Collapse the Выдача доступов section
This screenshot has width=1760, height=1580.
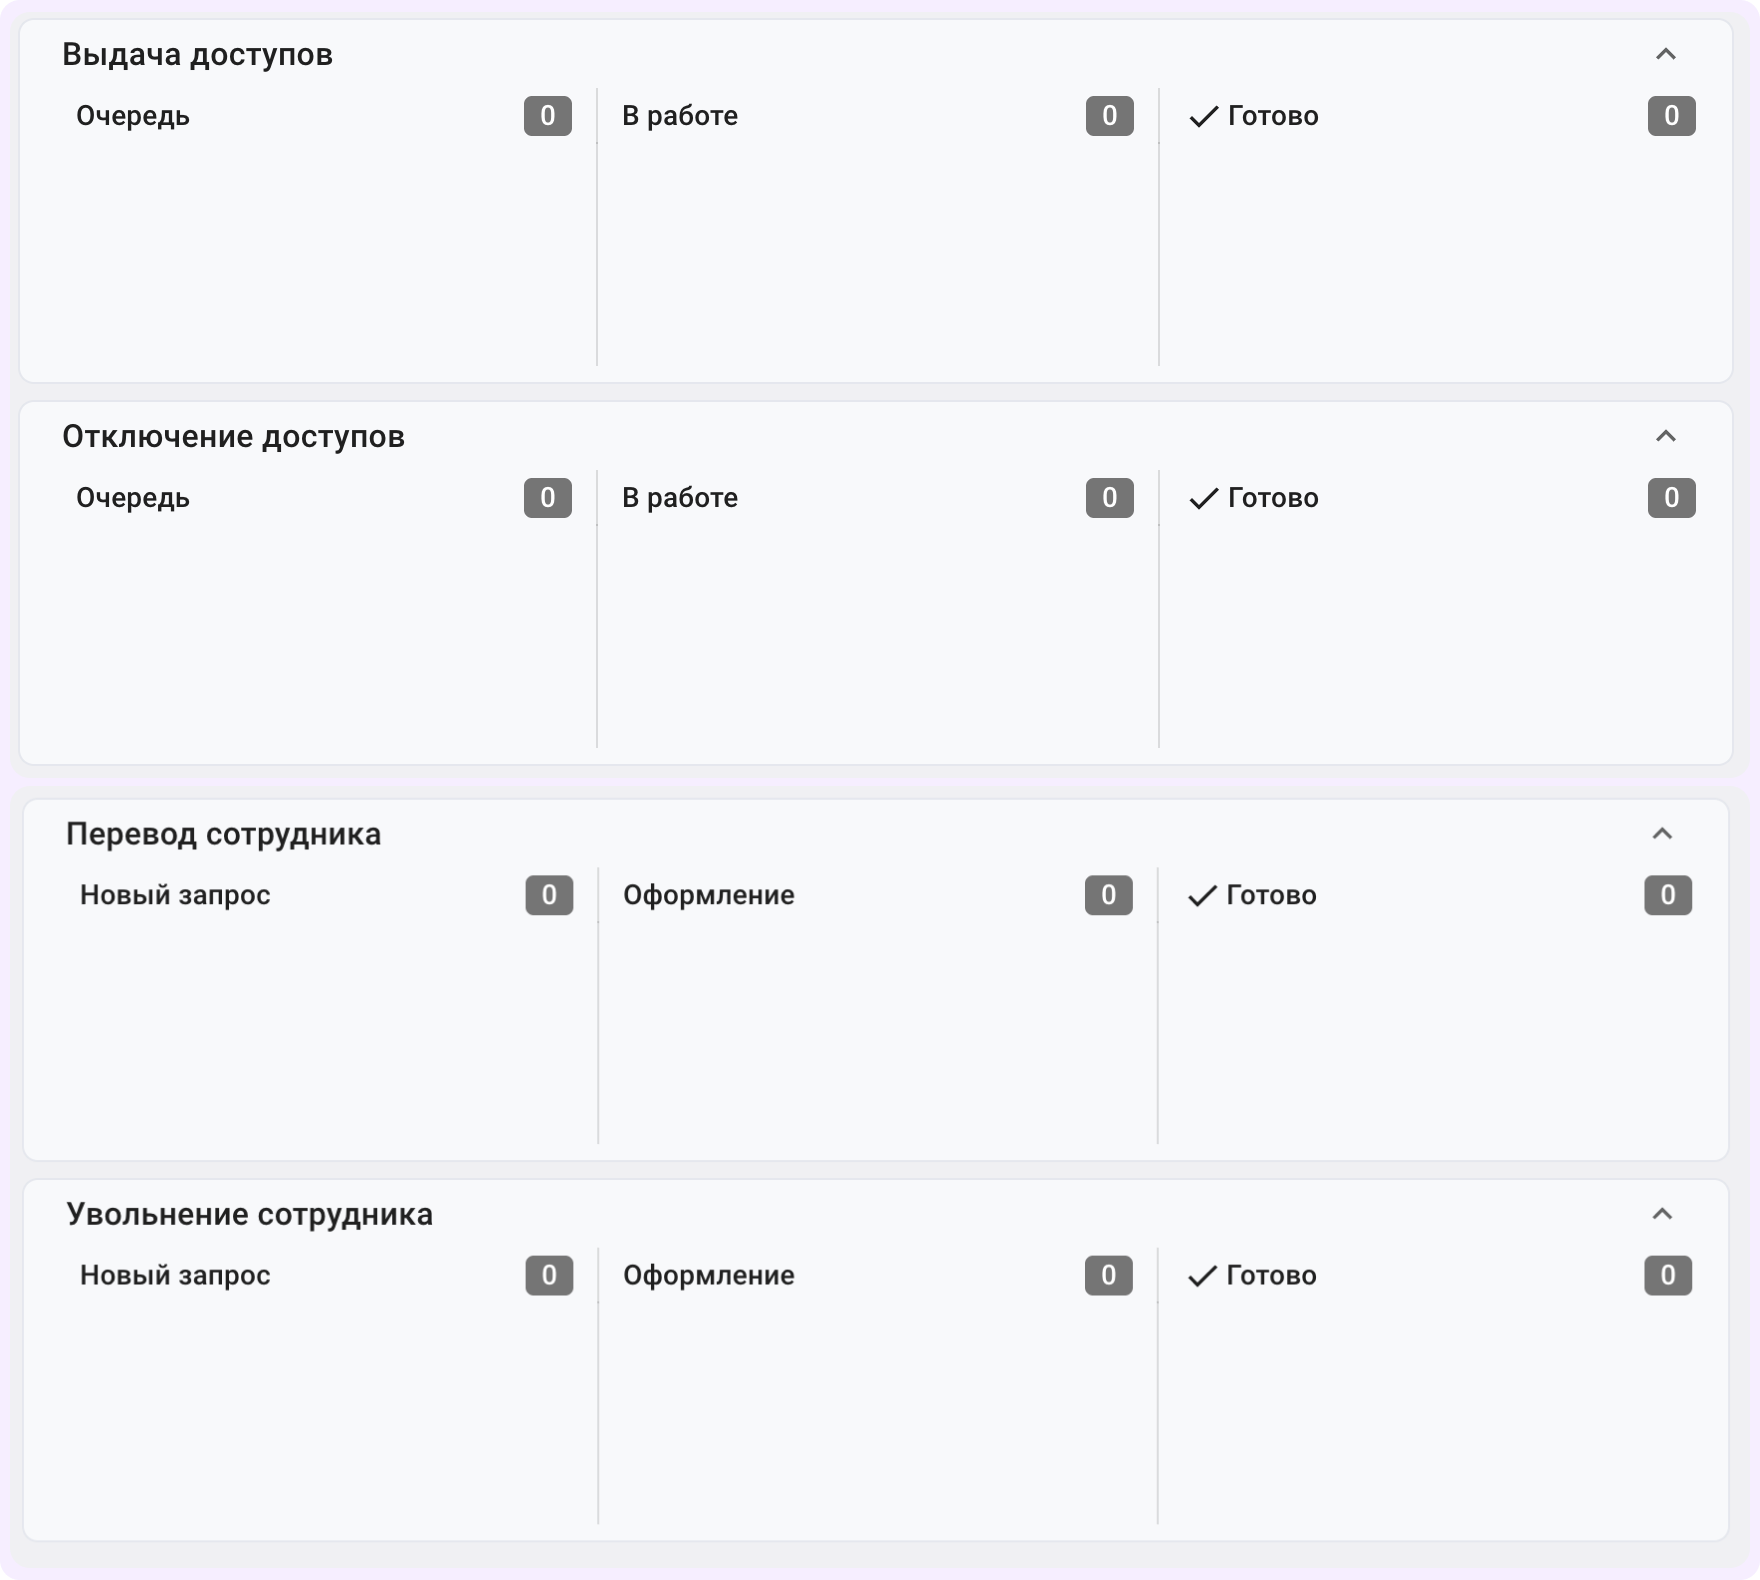(1665, 54)
